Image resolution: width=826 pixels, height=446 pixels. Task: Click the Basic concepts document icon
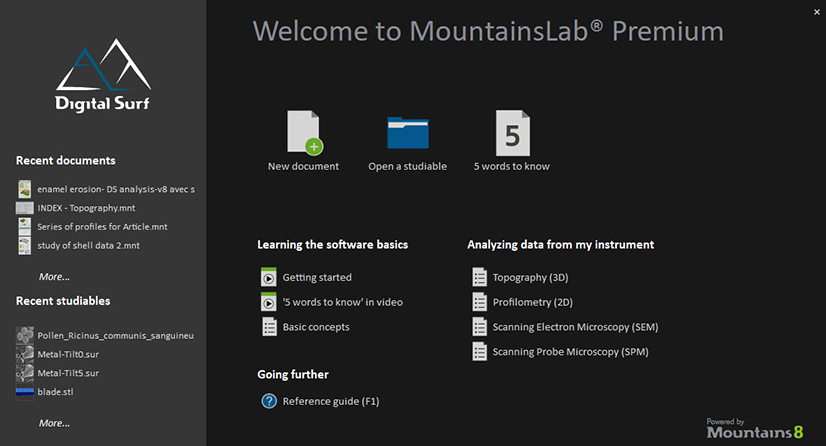tap(269, 326)
